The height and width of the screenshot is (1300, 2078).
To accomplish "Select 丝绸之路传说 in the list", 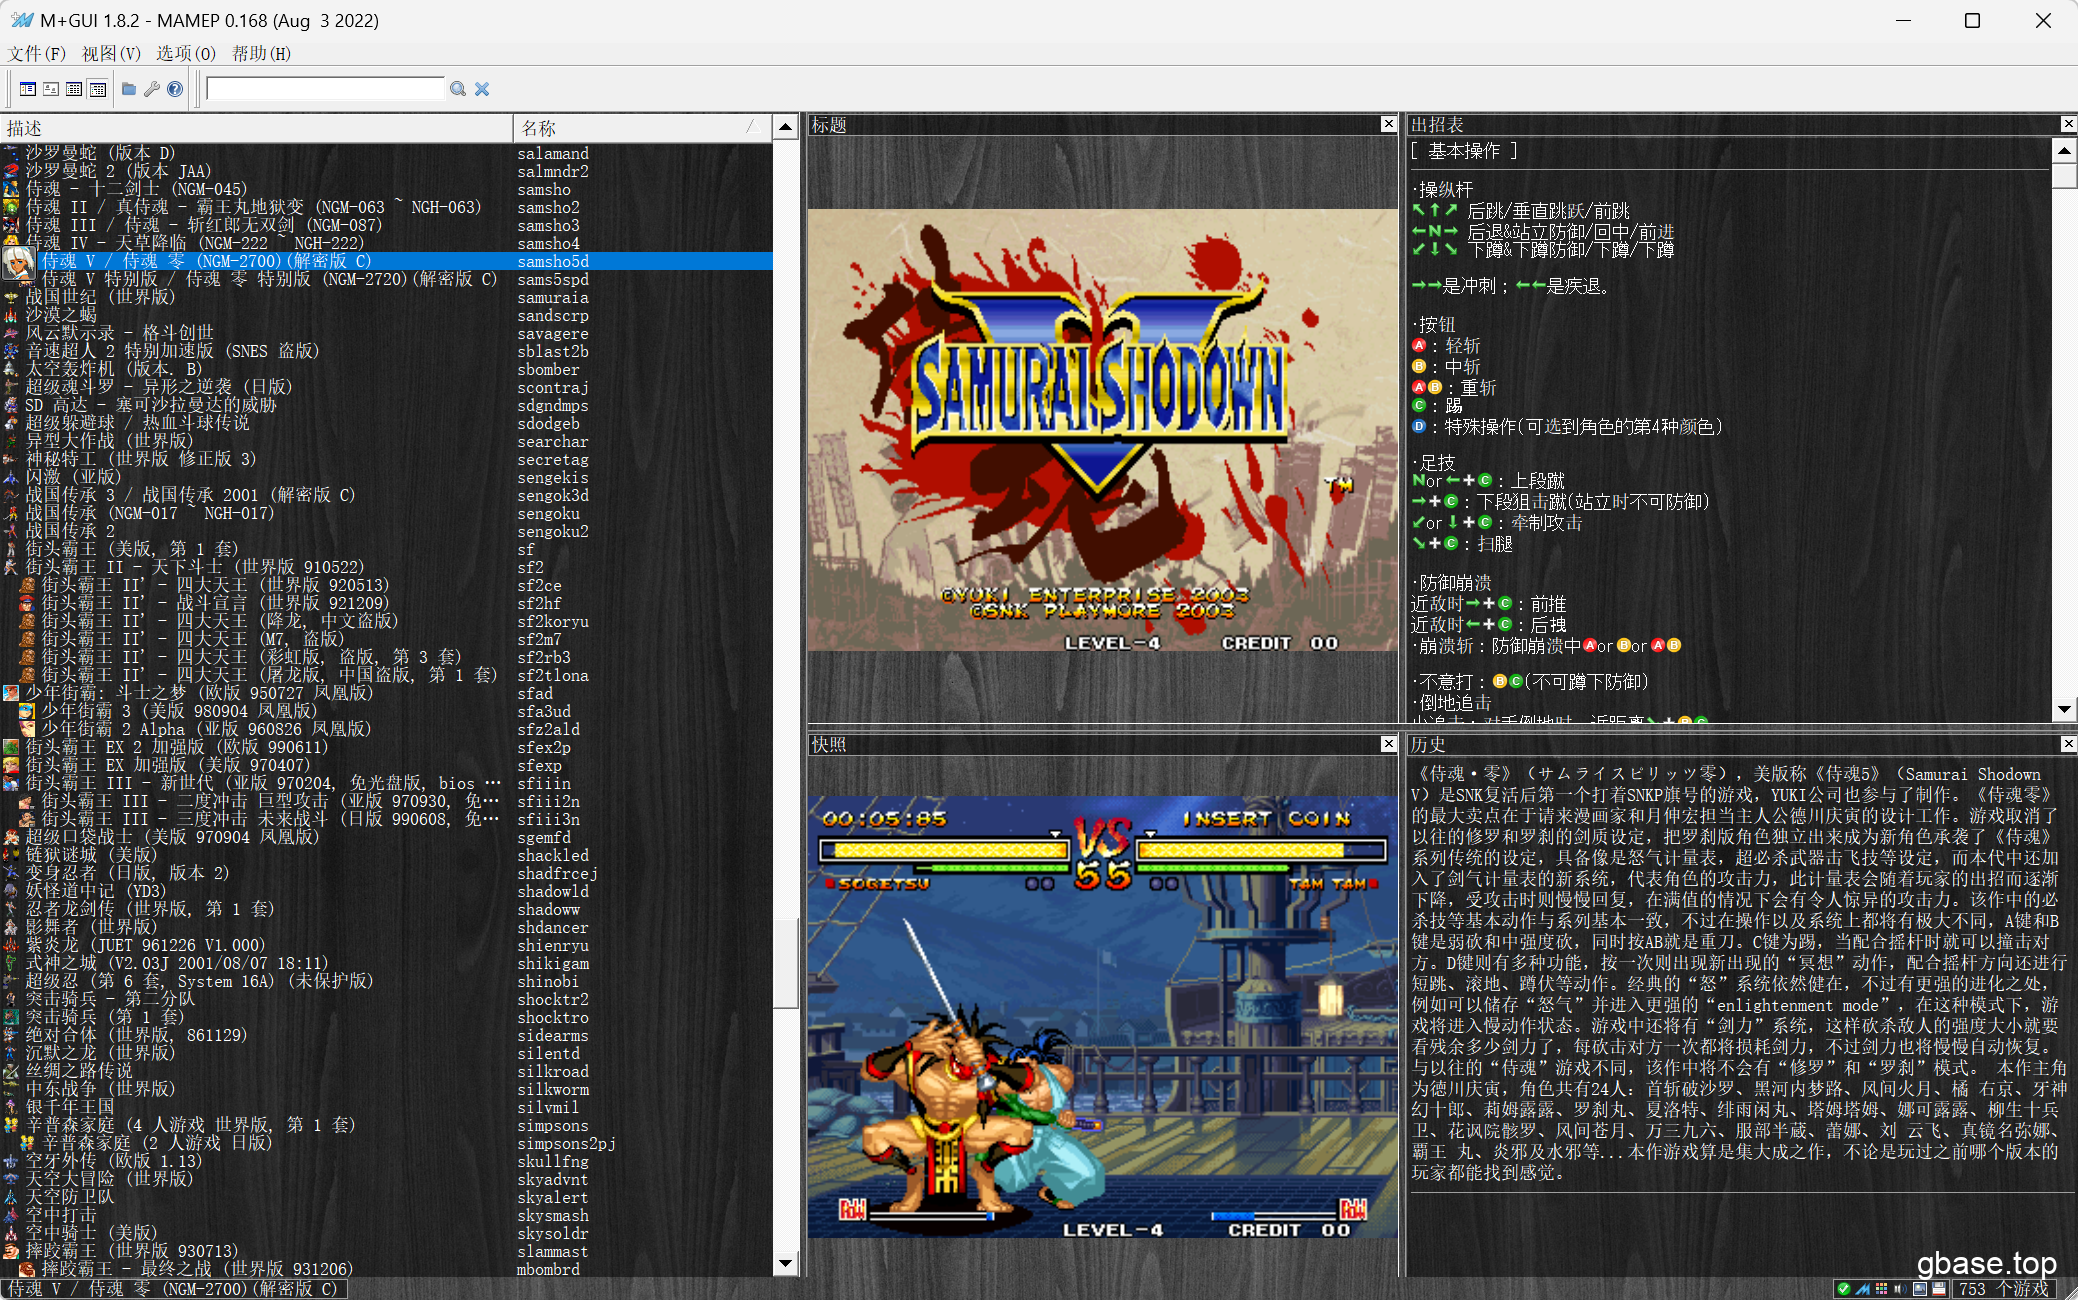I will (x=78, y=1071).
